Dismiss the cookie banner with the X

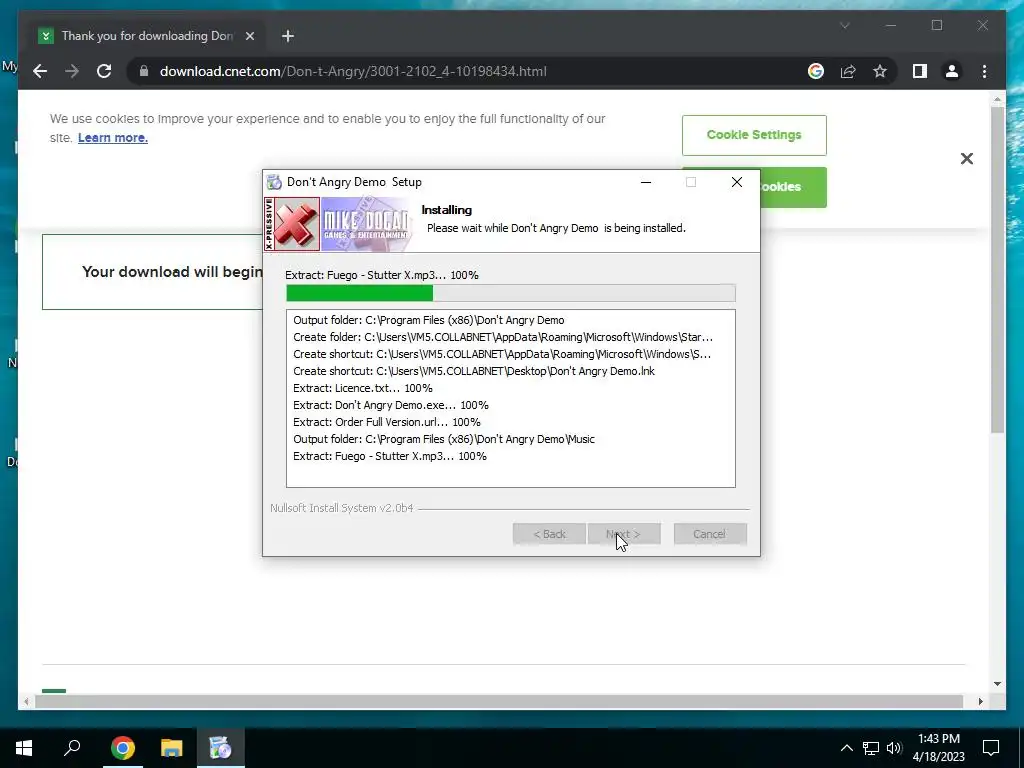(967, 159)
